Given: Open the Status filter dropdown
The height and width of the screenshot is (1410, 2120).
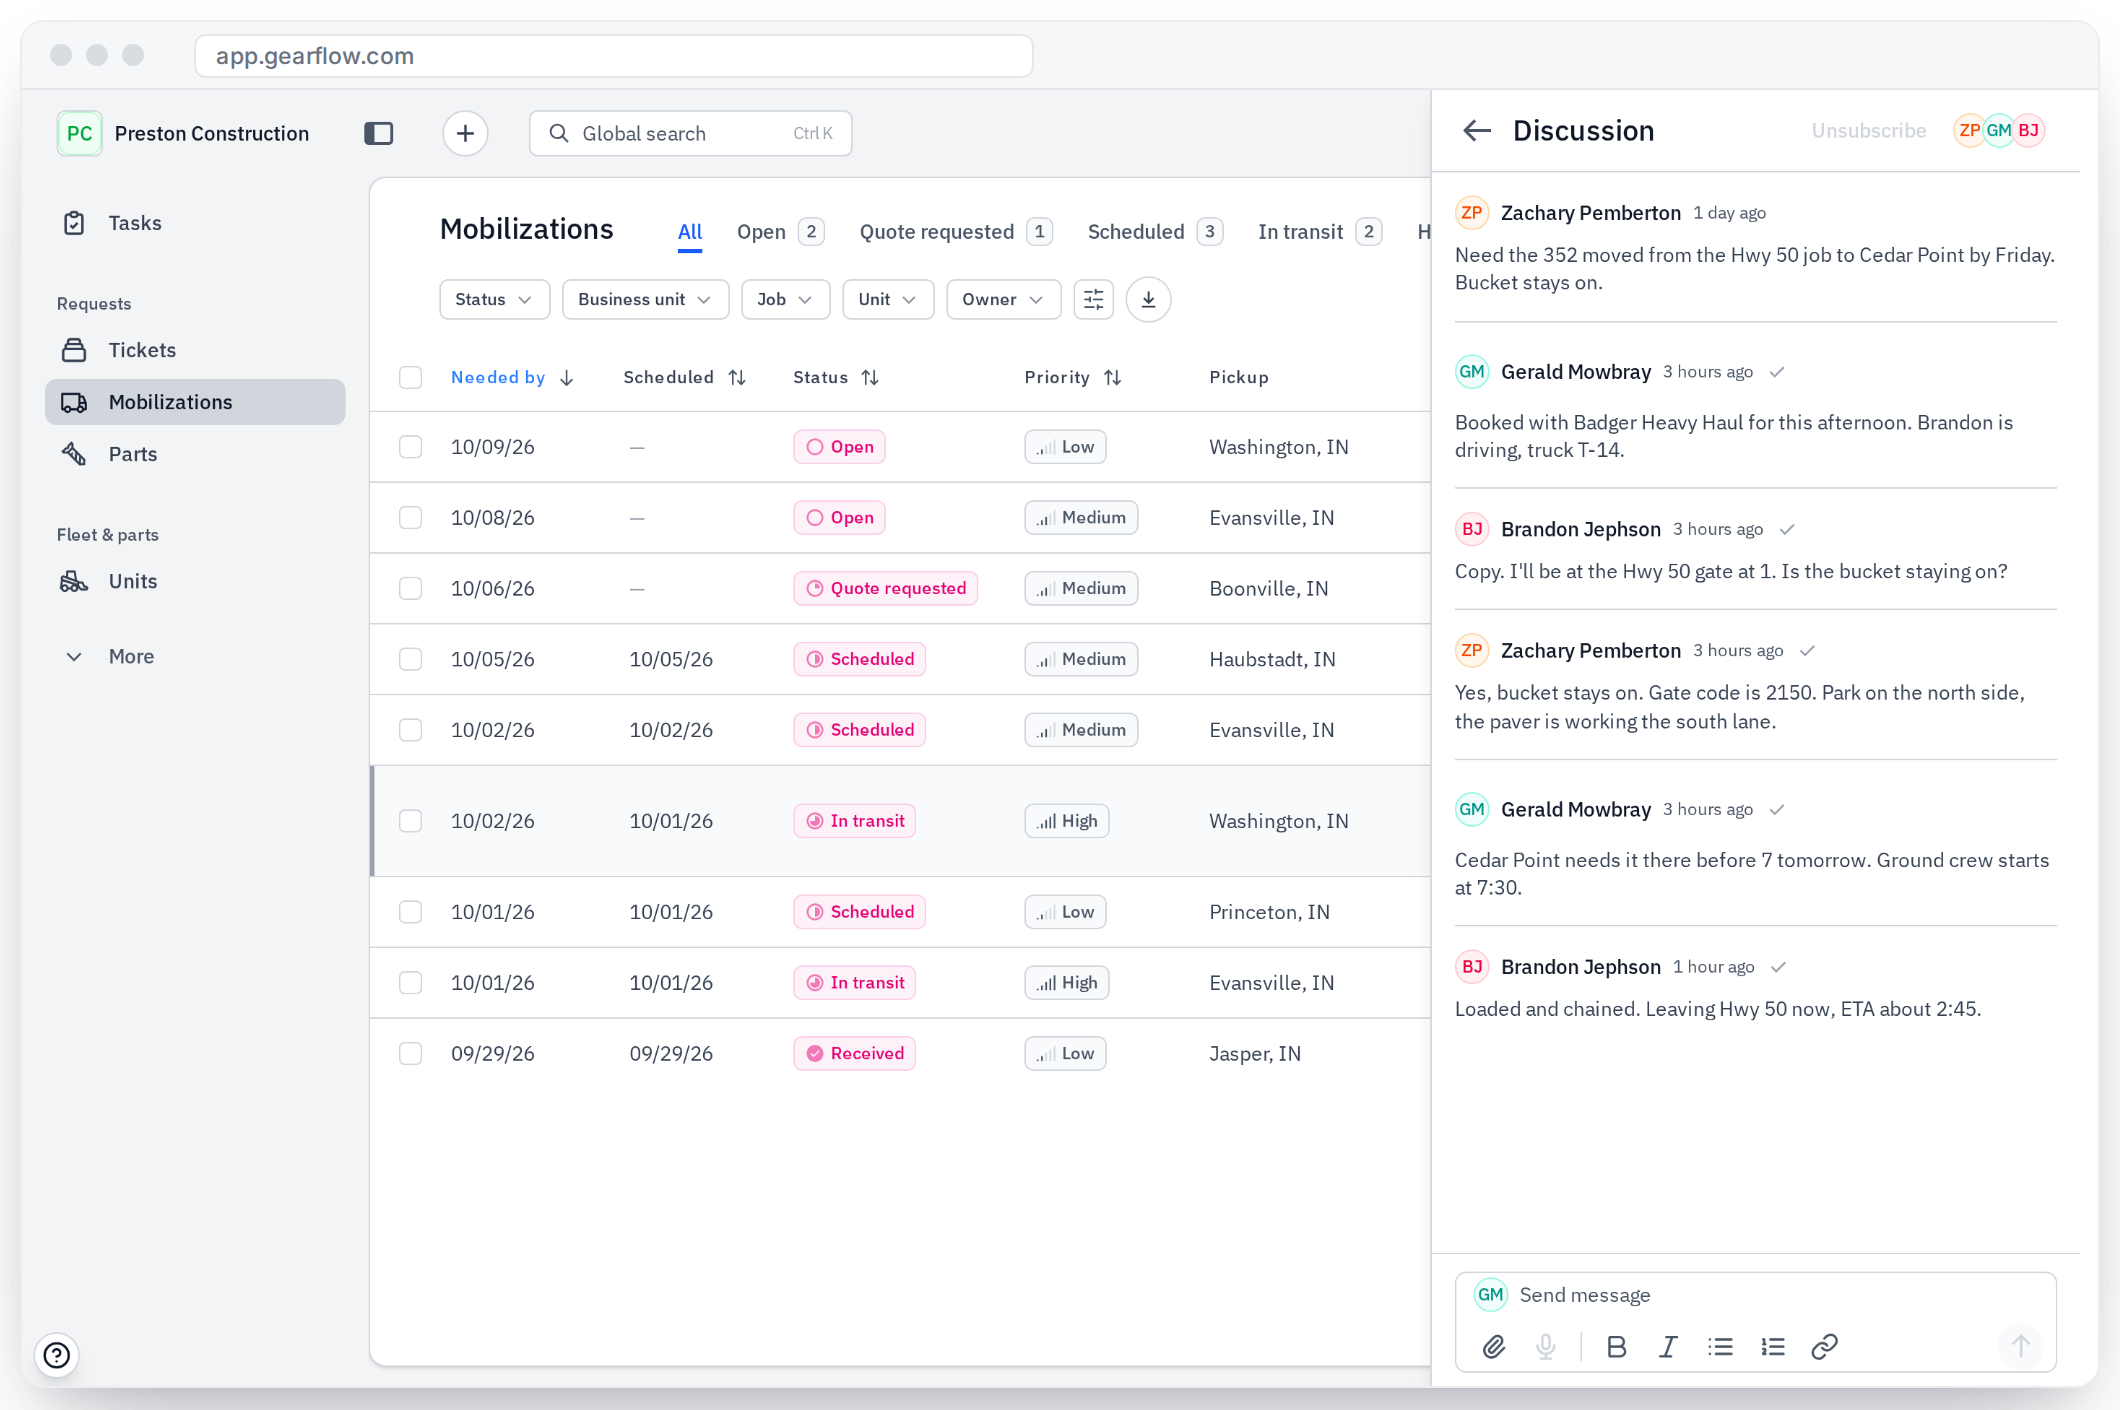Looking at the screenshot, I should point(494,299).
